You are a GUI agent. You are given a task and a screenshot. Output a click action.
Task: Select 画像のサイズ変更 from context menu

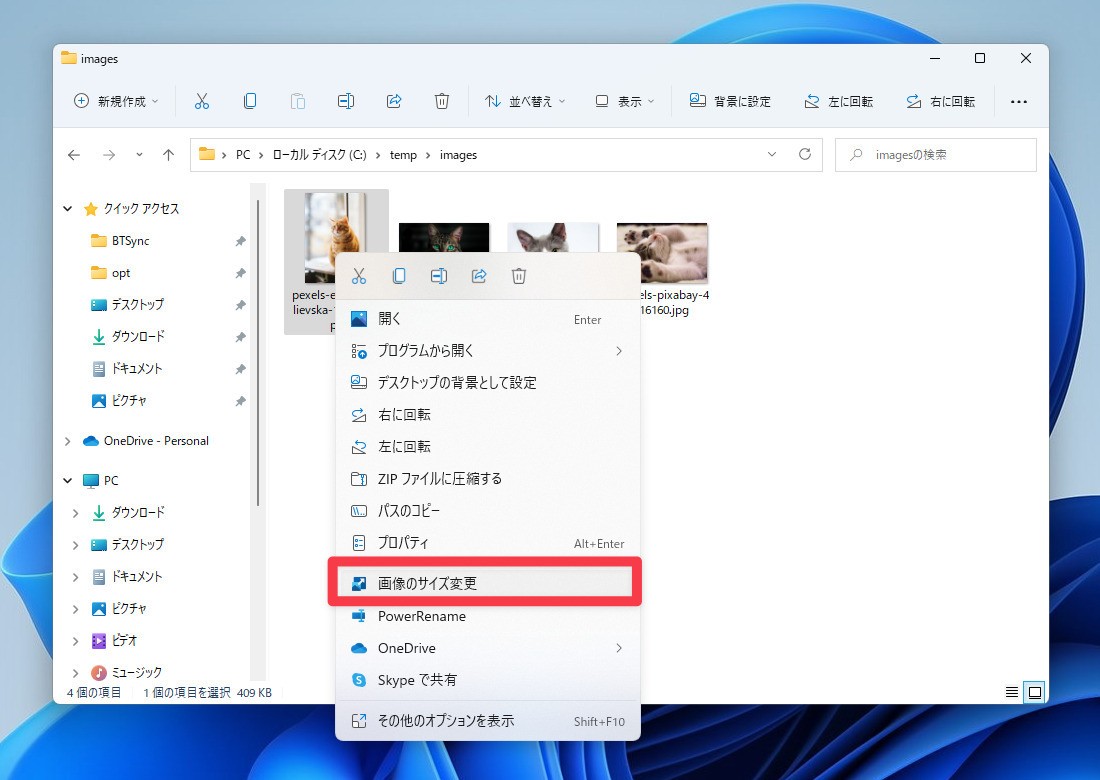point(485,583)
